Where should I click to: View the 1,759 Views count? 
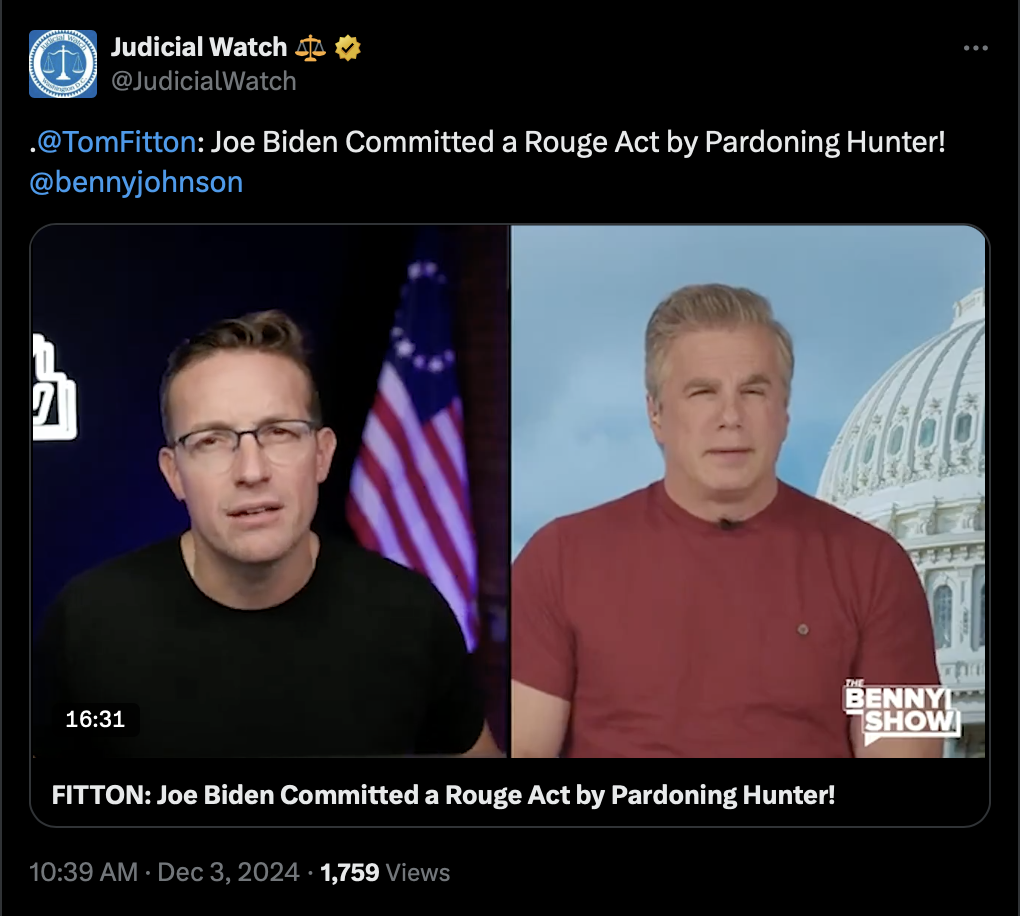pyautogui.click(x=385, y=872)
